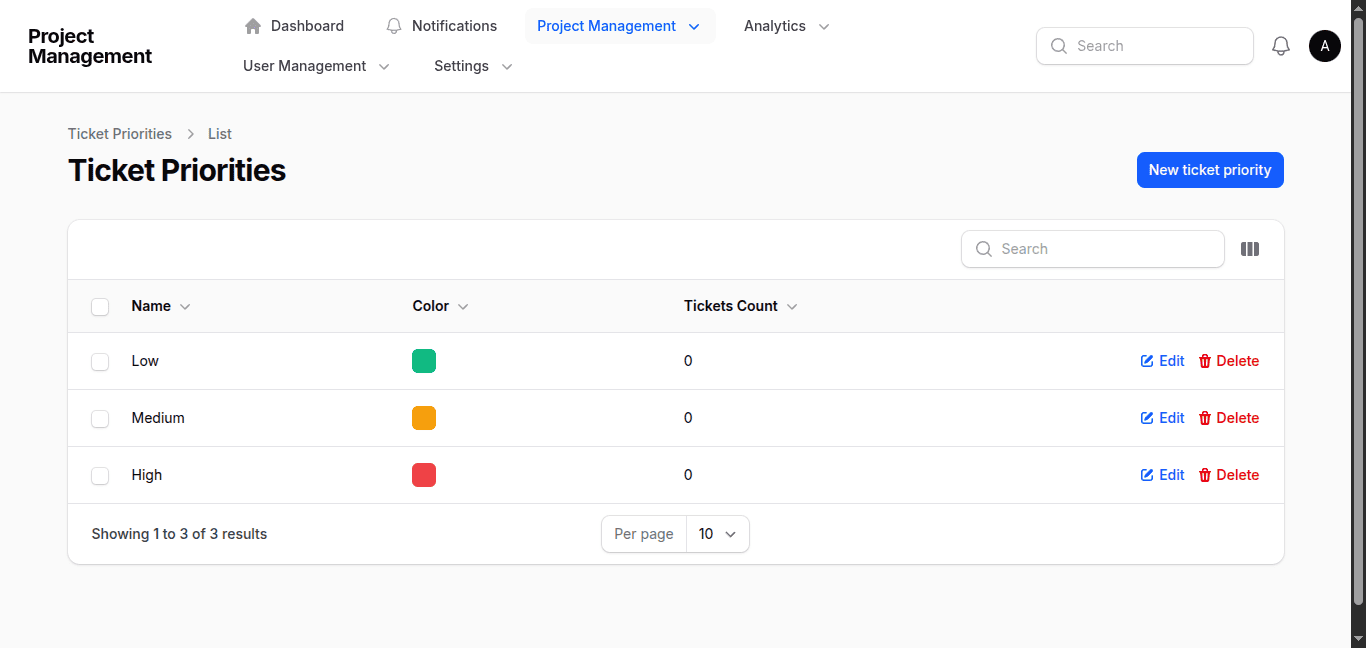Open notifications via the top-right bell icon
1366x648 pixels.
coord(1281,45)
